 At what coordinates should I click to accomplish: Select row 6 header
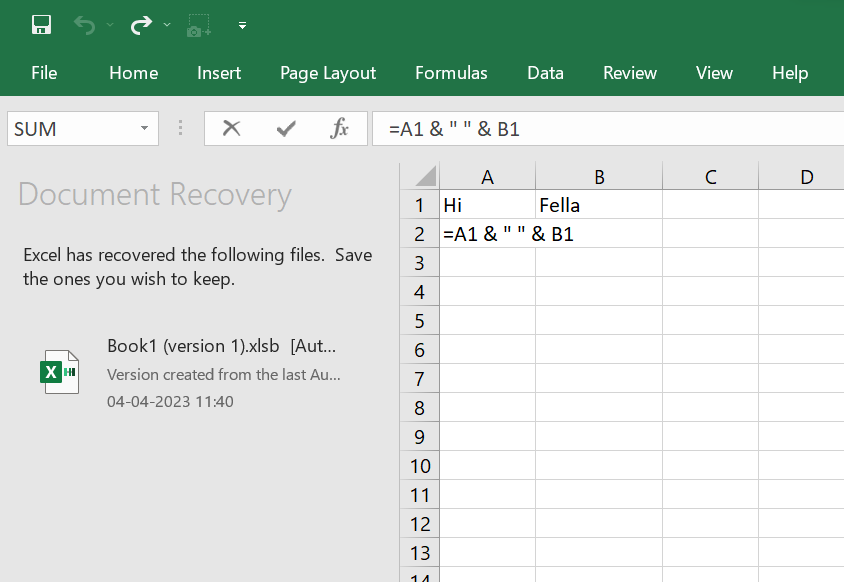[420, 350]
